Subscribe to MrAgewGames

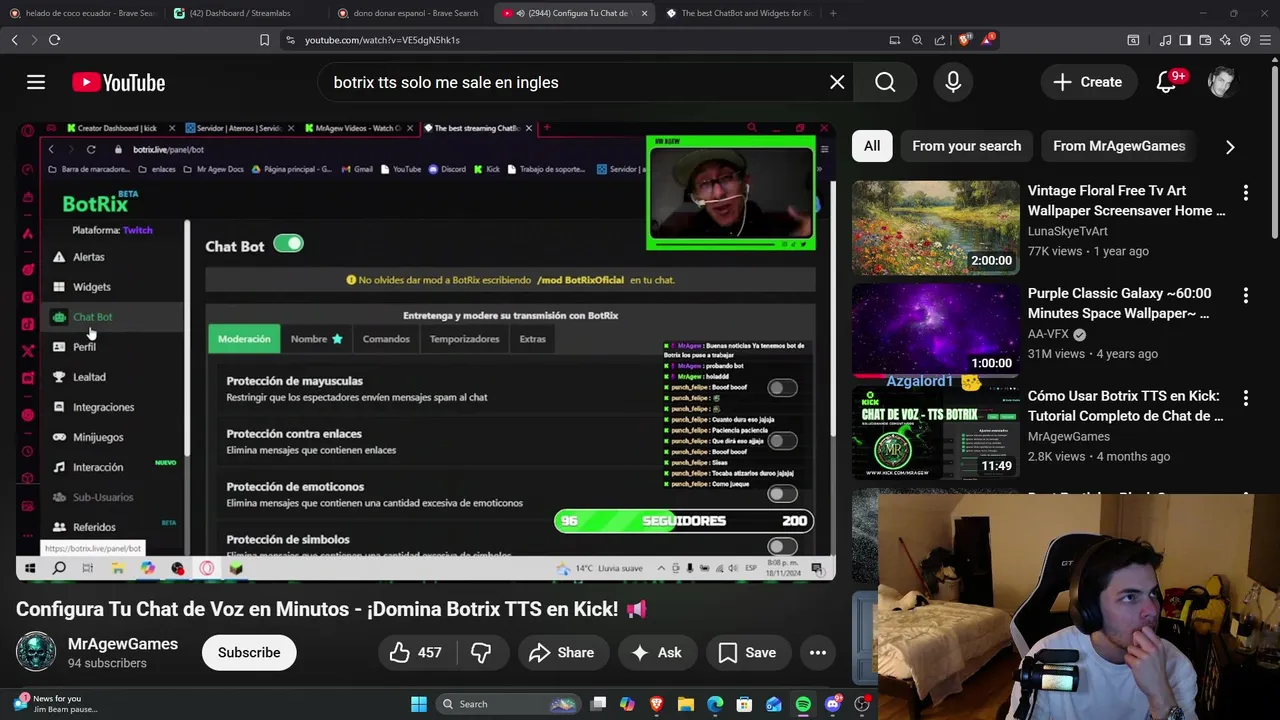(249, 652)
